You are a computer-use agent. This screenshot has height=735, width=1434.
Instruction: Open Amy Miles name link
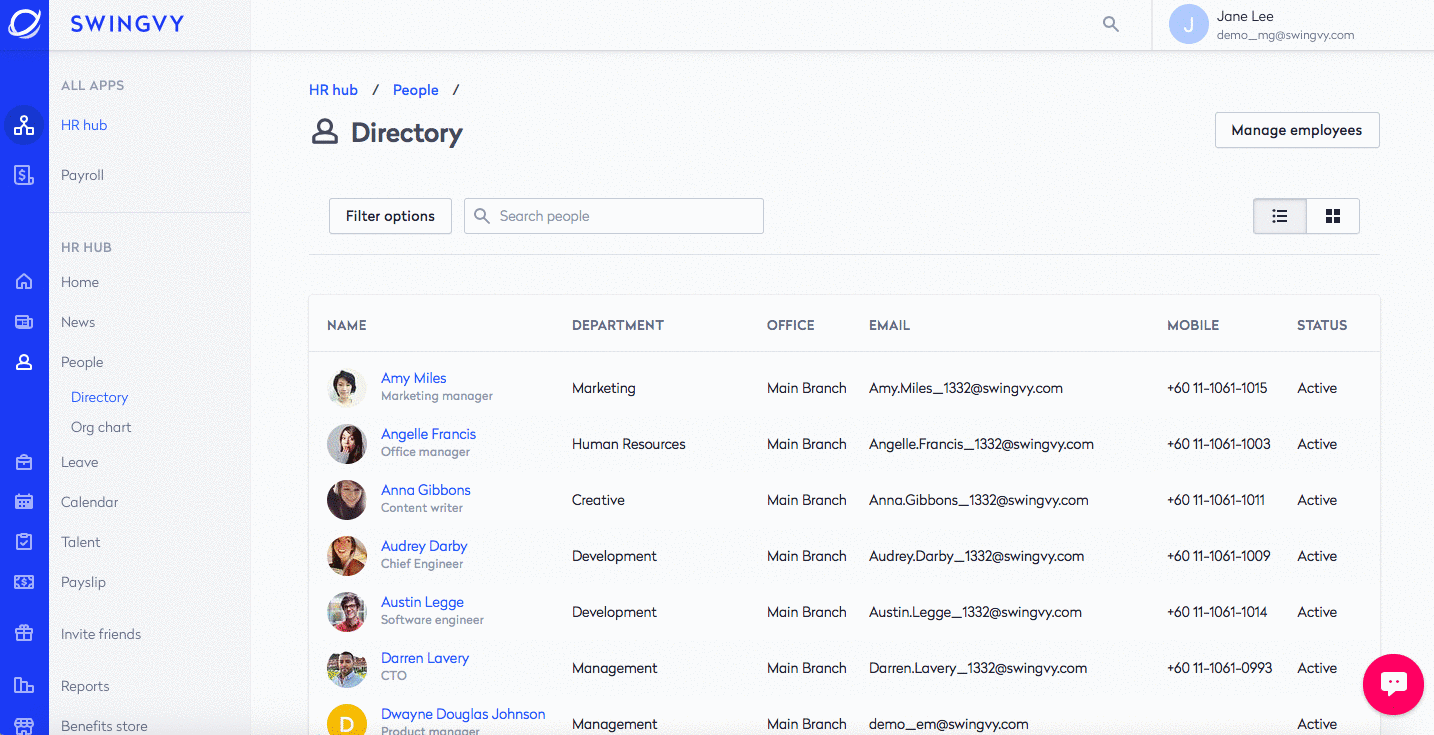(414, 378)
